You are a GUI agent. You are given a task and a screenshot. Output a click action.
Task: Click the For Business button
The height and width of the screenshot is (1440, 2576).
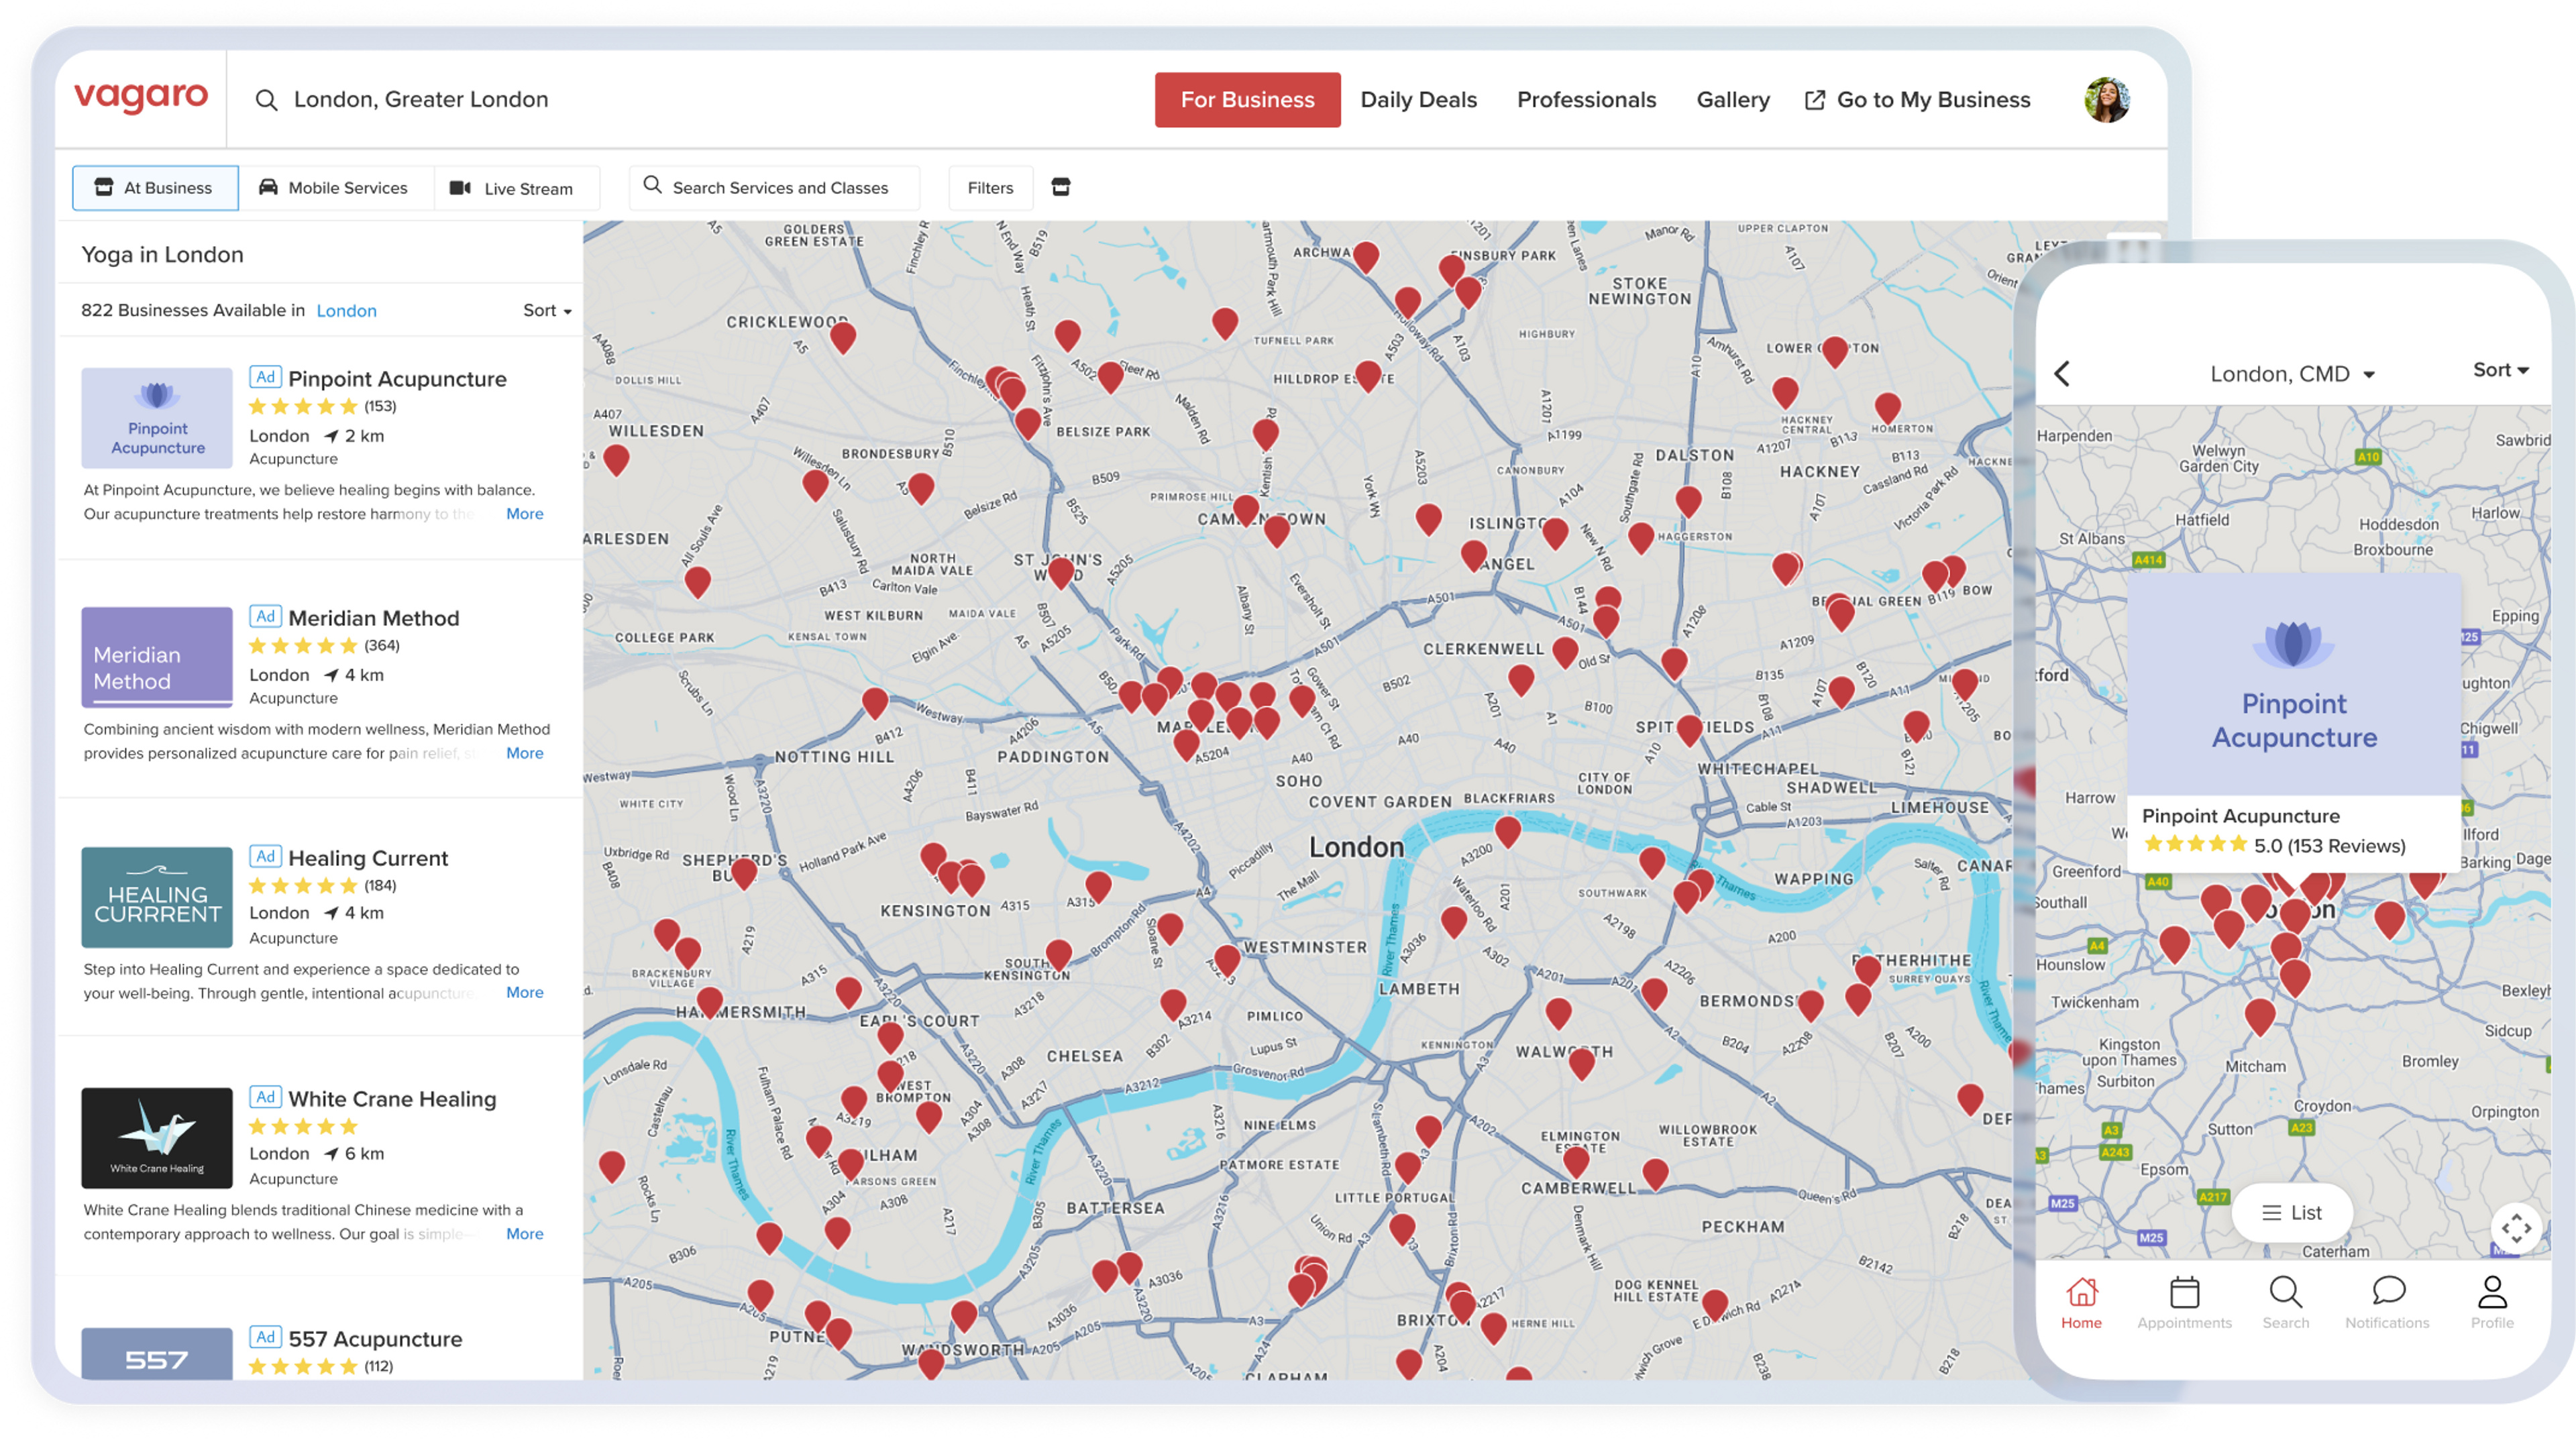pos(1247,100)
